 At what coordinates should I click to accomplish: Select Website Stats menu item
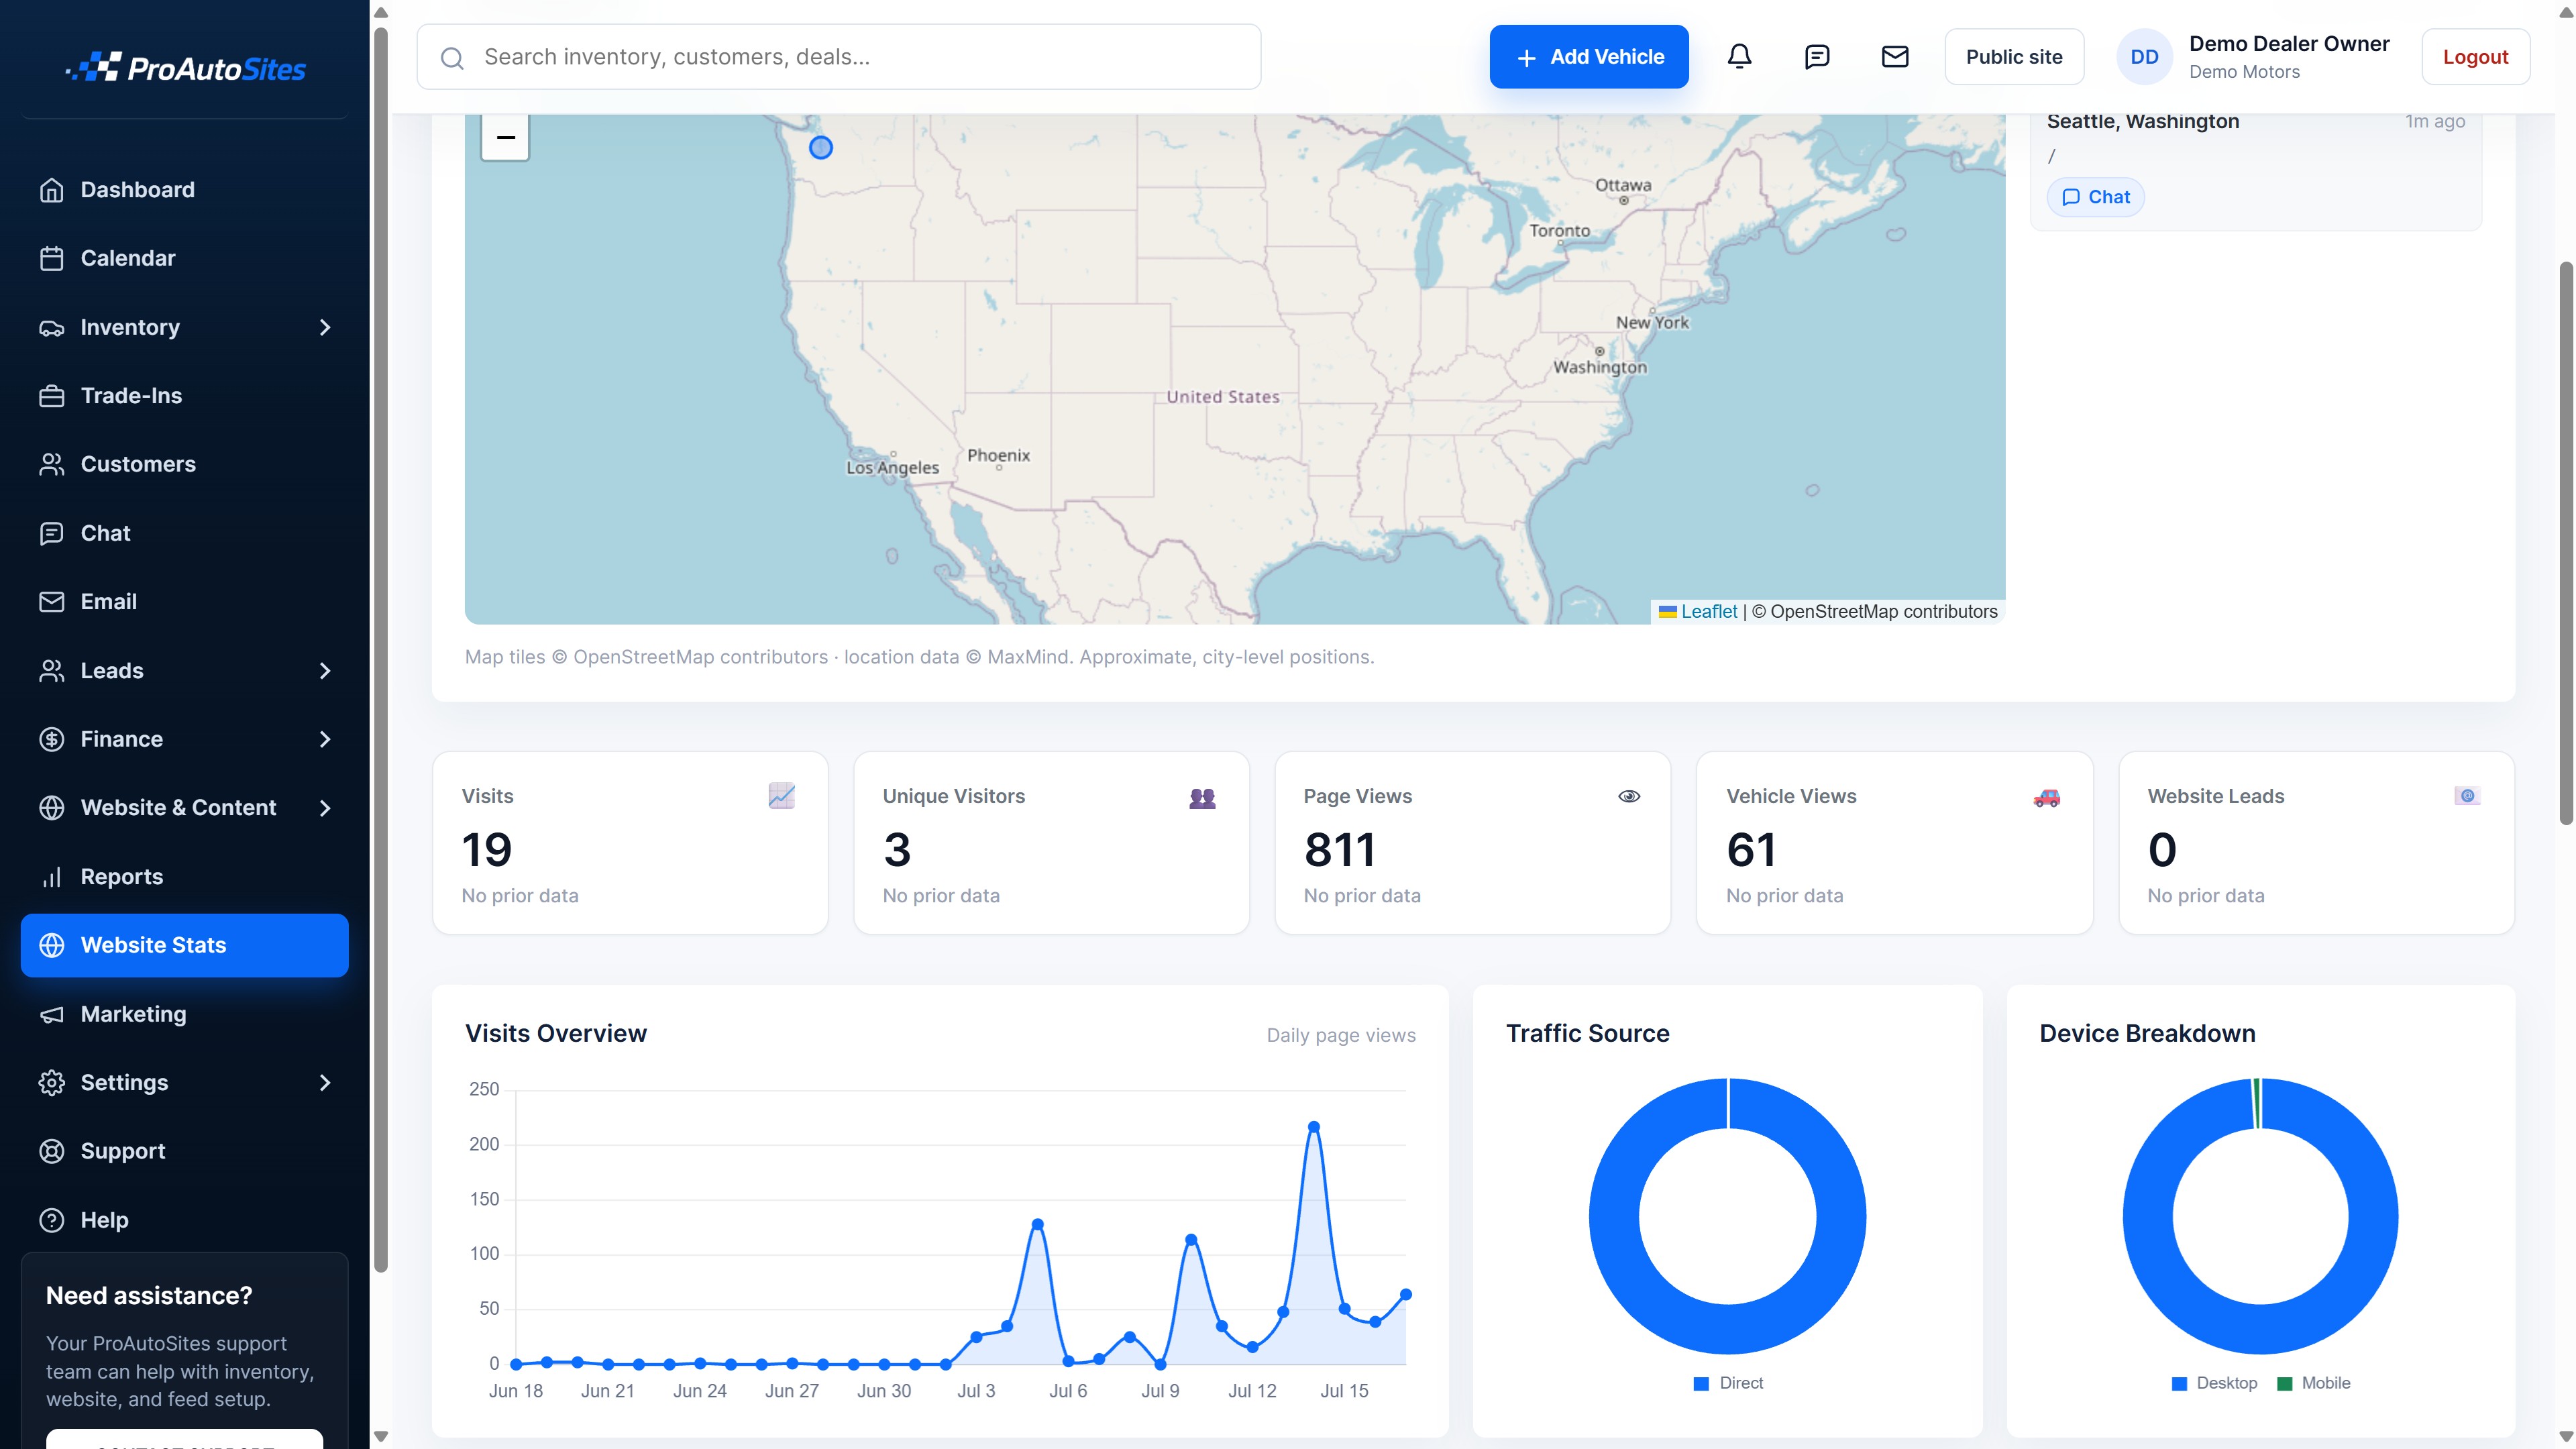(x=184, y=945)
